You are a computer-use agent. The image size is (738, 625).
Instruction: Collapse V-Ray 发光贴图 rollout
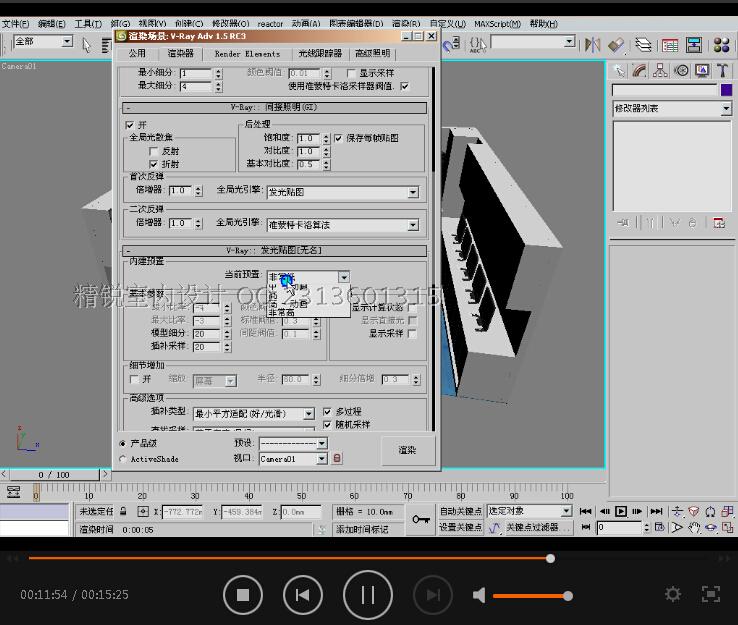274,251
